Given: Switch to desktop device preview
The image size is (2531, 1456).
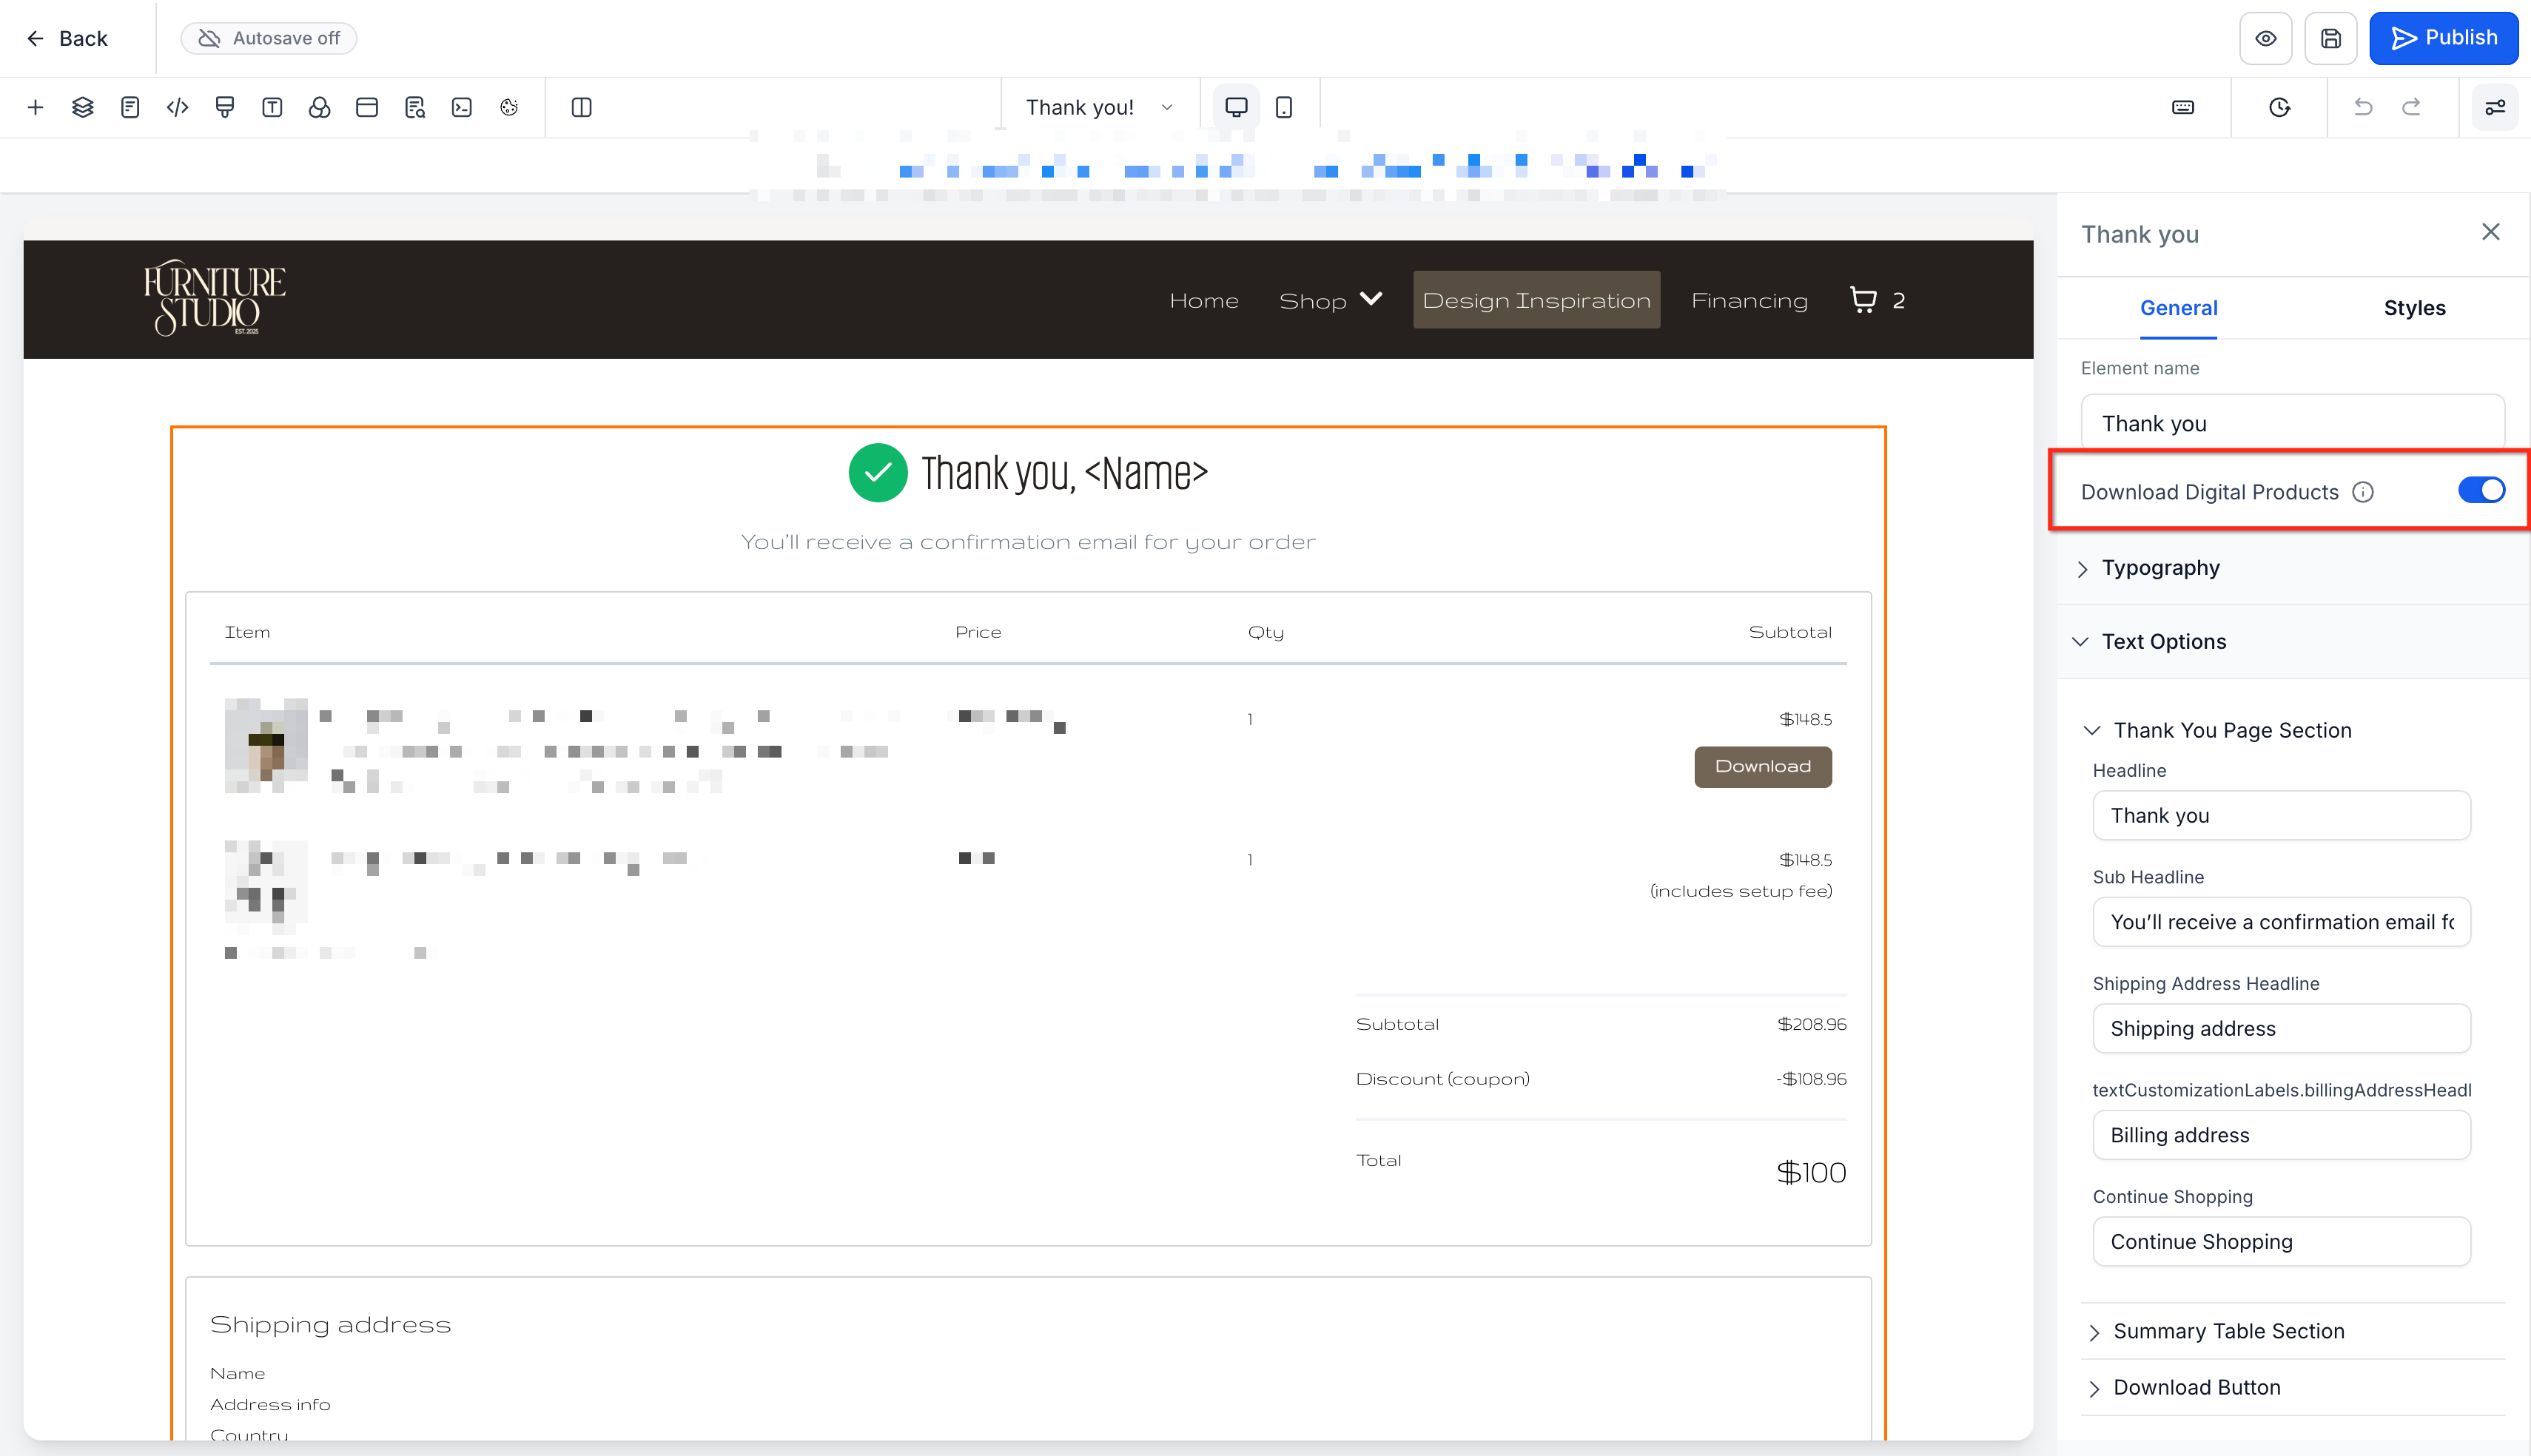Looking at the screenshot, I should (x=1236, y=107).
